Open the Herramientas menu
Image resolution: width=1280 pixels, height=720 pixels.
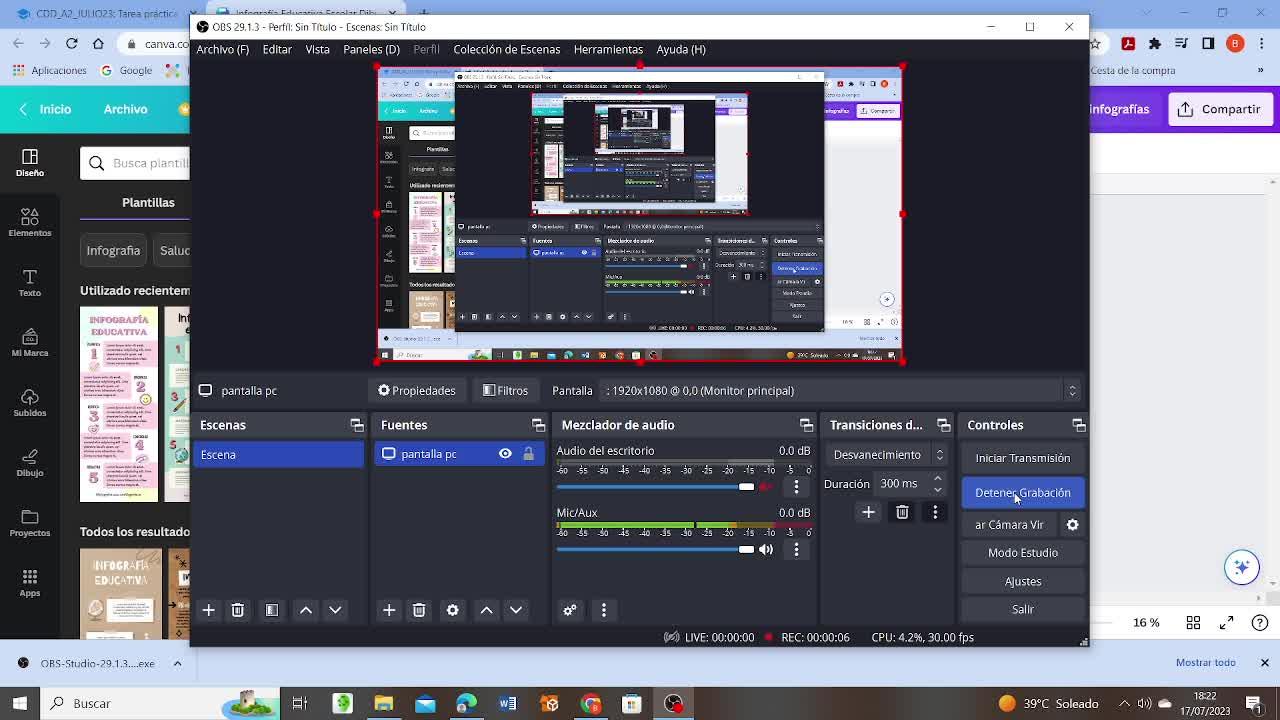coord(608,49)
